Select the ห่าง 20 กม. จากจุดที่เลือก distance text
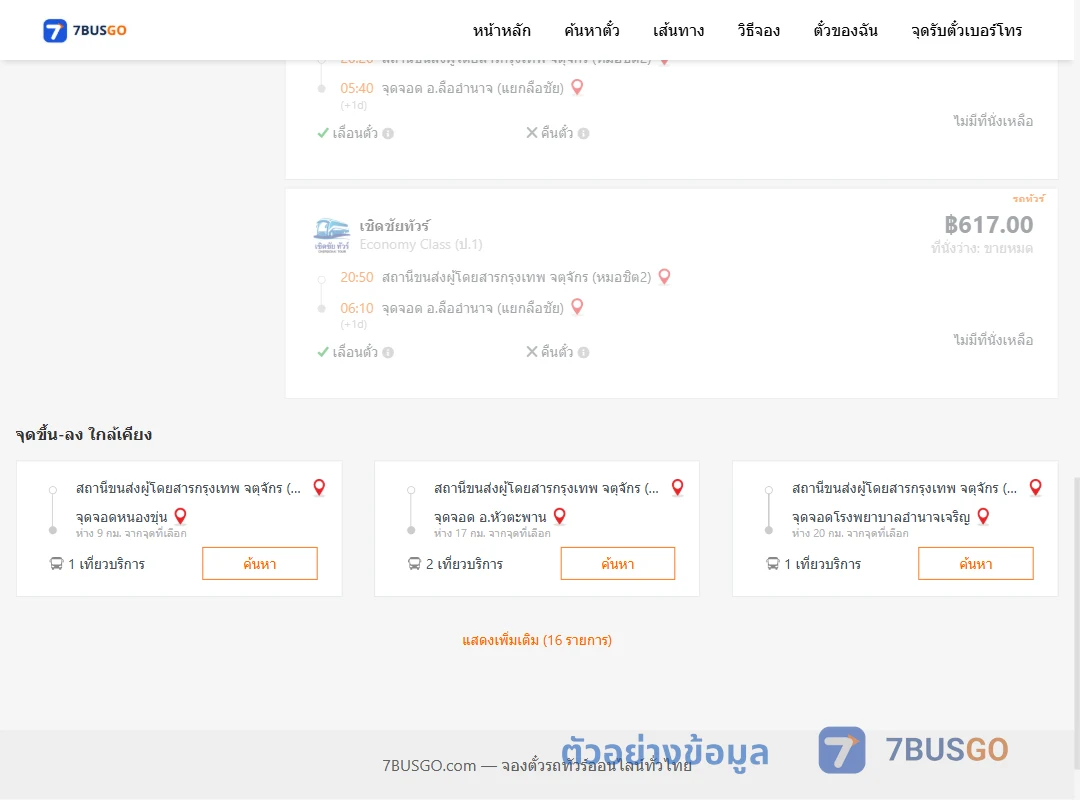Viewport: 1080px width, 800px height. [850, 533]
